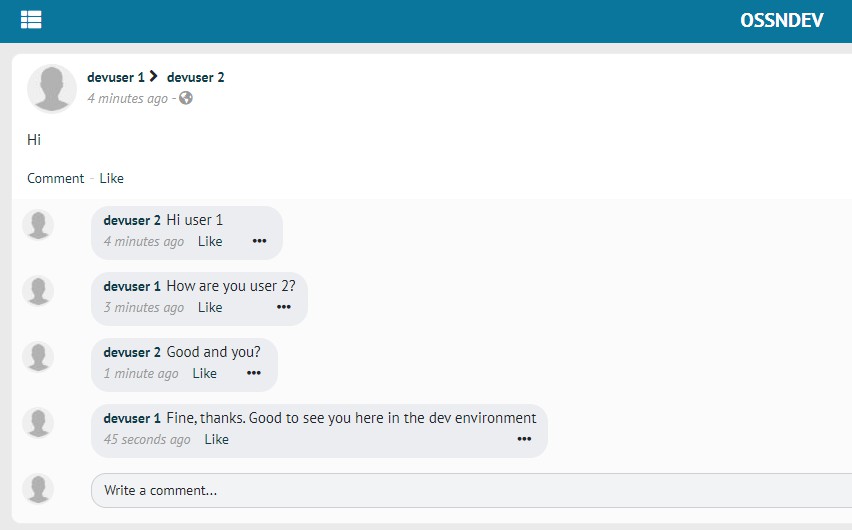Screen dimensions: 852x530
Task: Open devuser 2 profile from post header
Action: (x=195, y=77)
